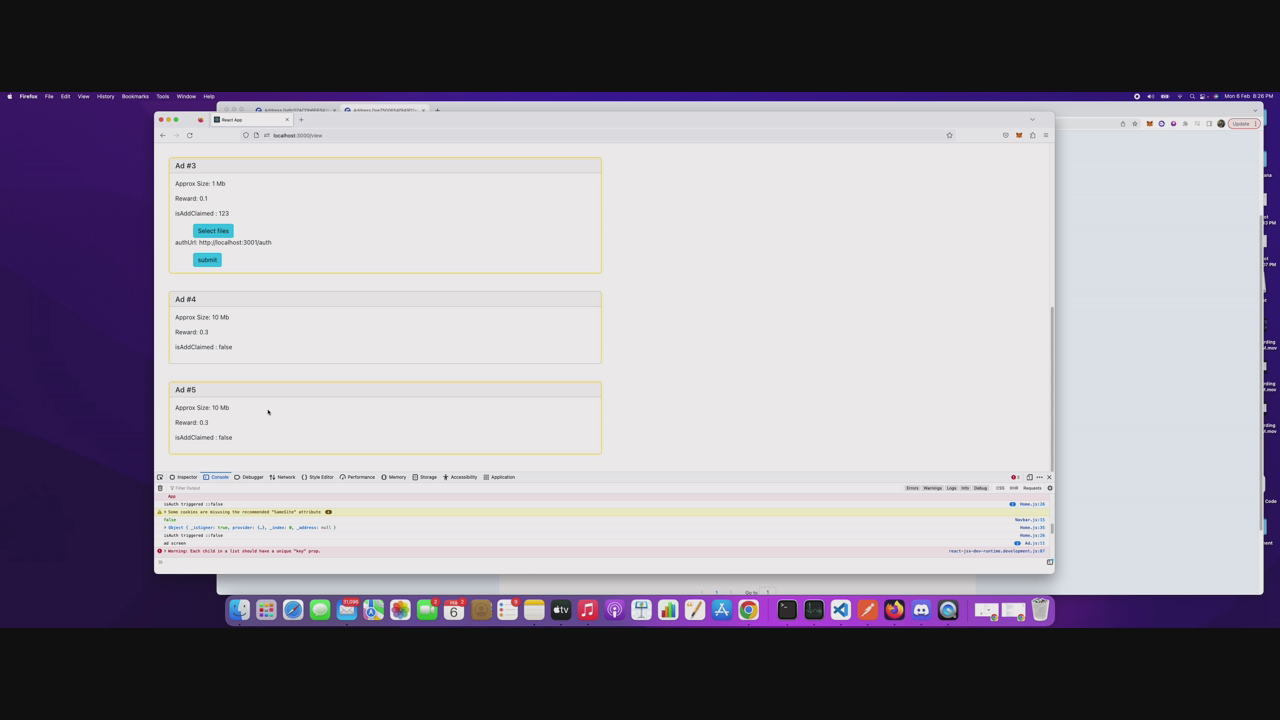Open Google Chrome from the dock

click(748, 610)
